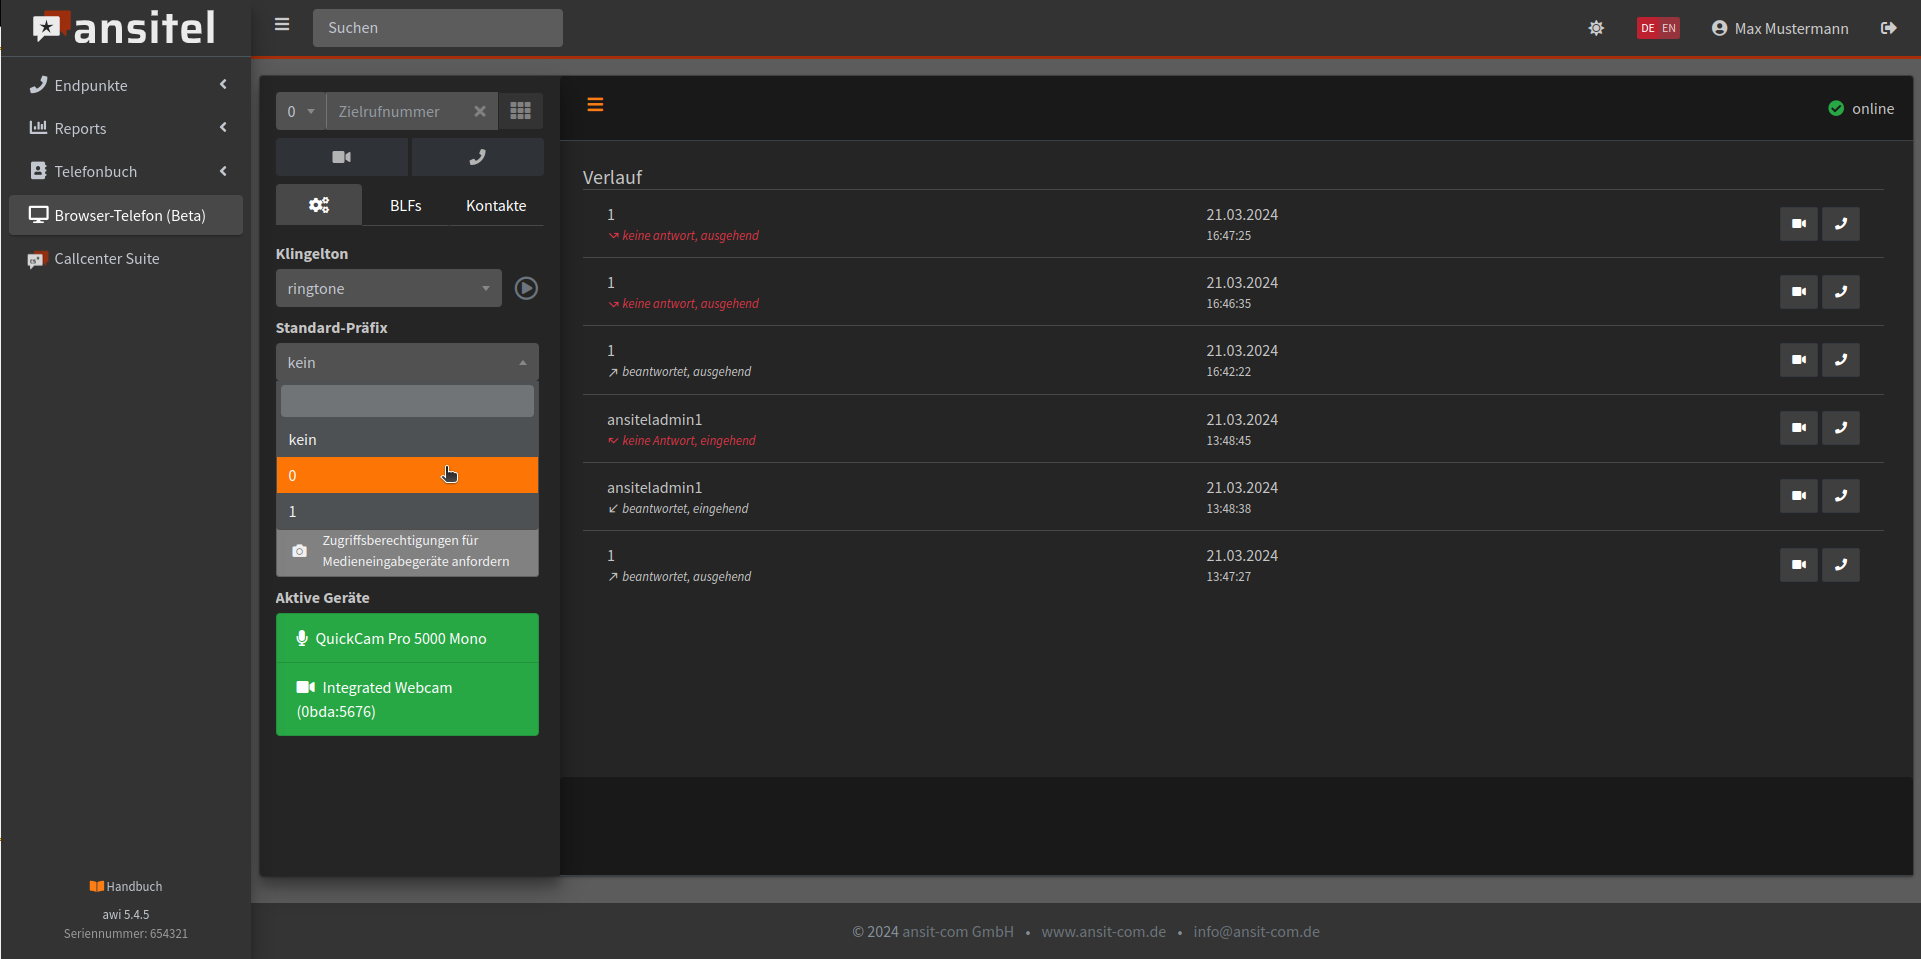Switch to the Kontakte tab
The width and height of the screenshot is (1921, 959).
[496, 206]
